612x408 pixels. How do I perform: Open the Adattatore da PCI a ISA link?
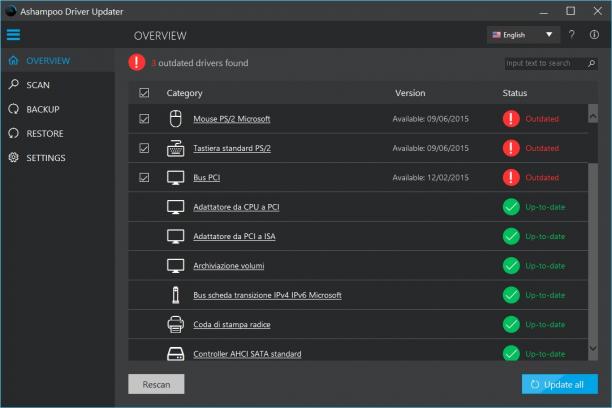click(x=234, y=236)
